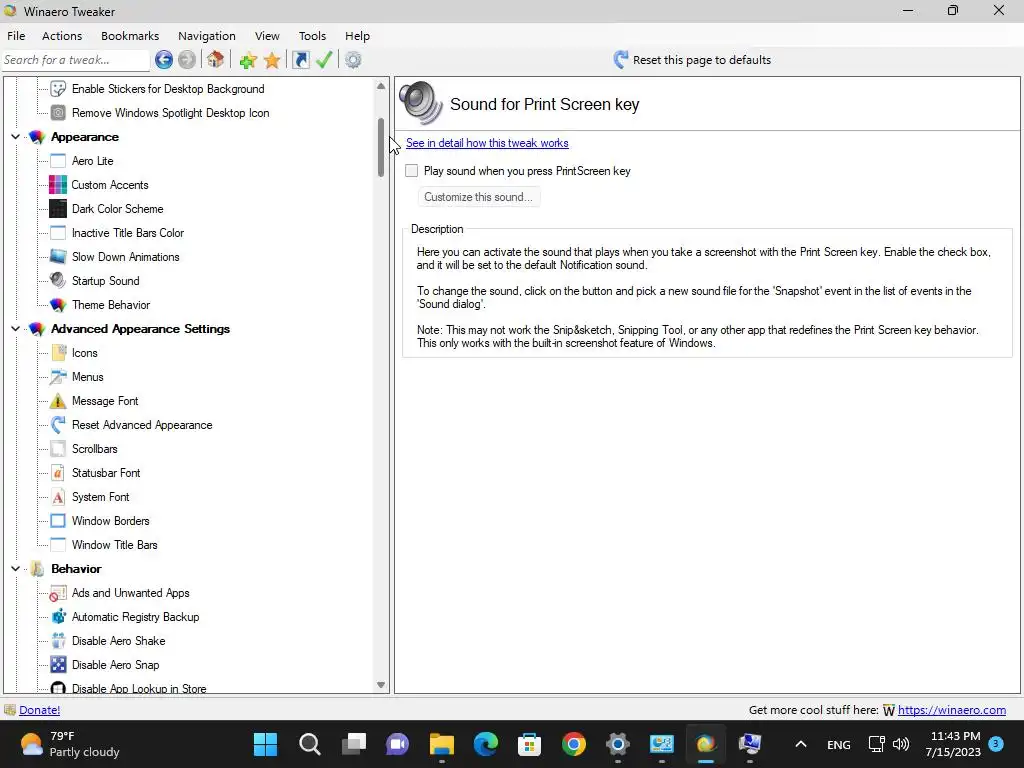Click the Slow Down Animations icon
This screenshot has width=1024, height=768.
point(58,257)
